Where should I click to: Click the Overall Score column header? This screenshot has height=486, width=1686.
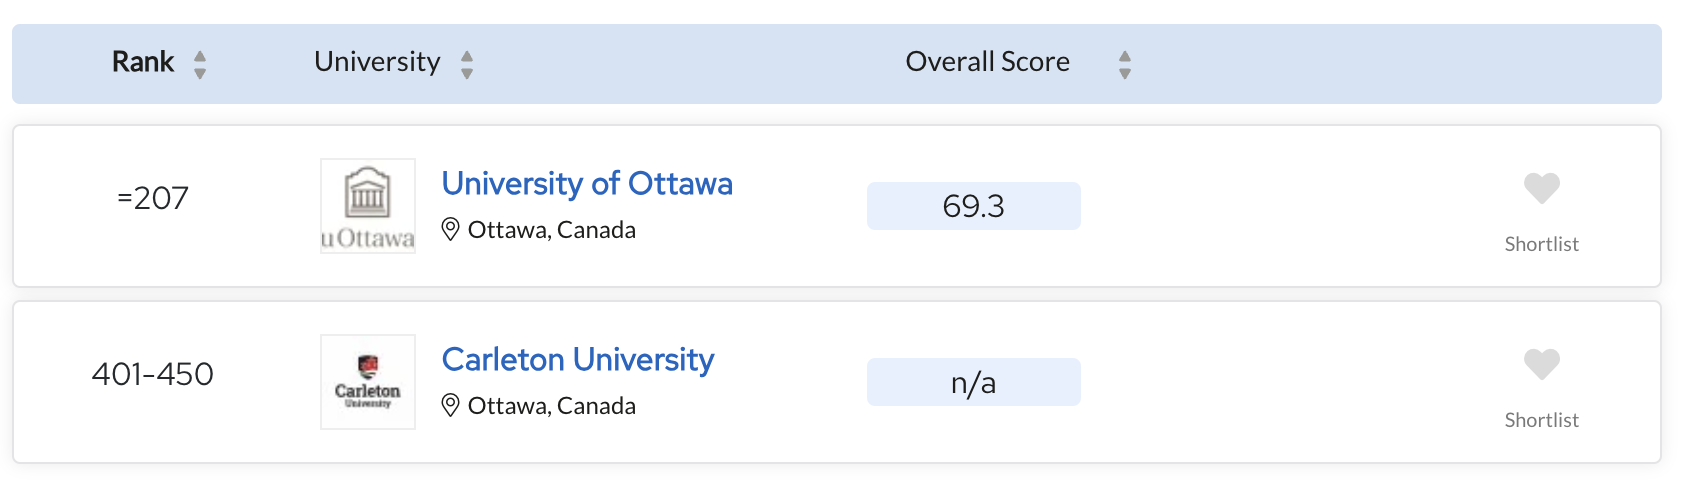[x=988, y=62]
